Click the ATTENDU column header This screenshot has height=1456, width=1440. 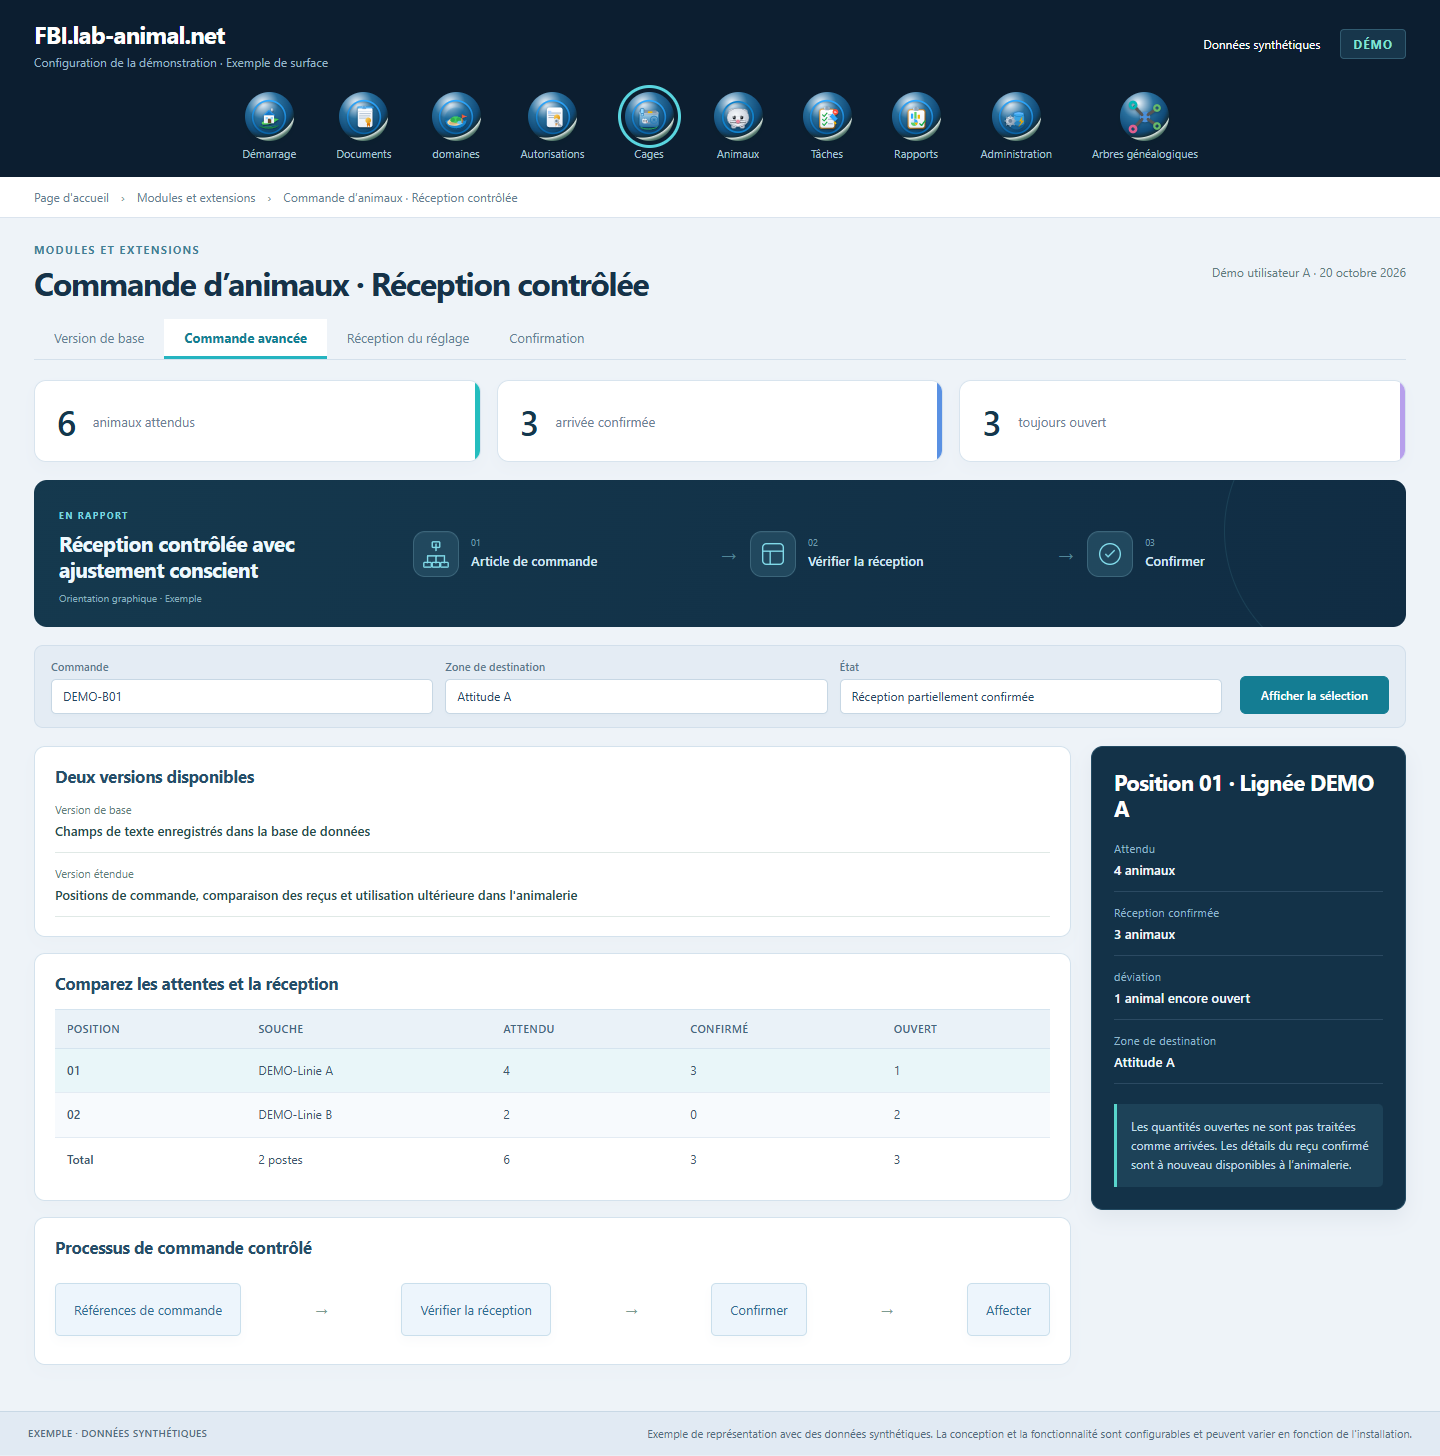529,1029
